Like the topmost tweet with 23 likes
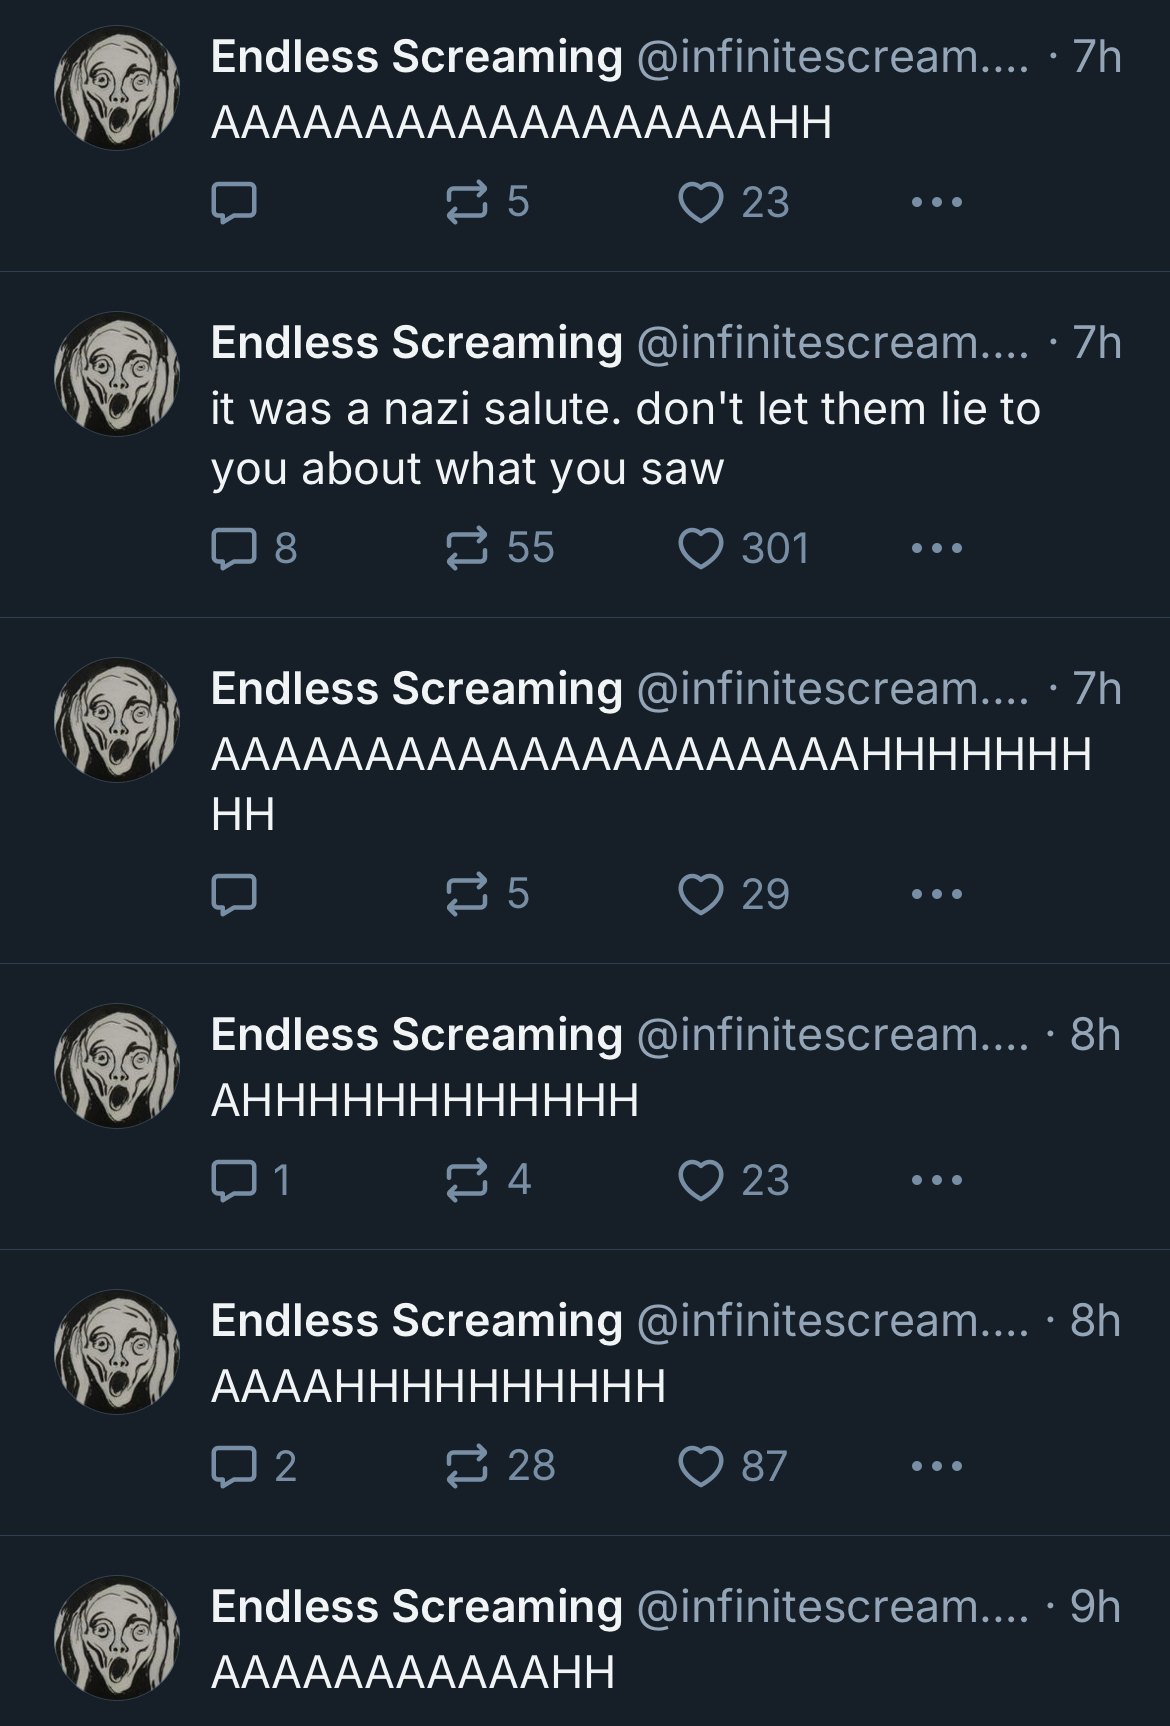Screen dimensions: 1170x1726 click(701, 202)
